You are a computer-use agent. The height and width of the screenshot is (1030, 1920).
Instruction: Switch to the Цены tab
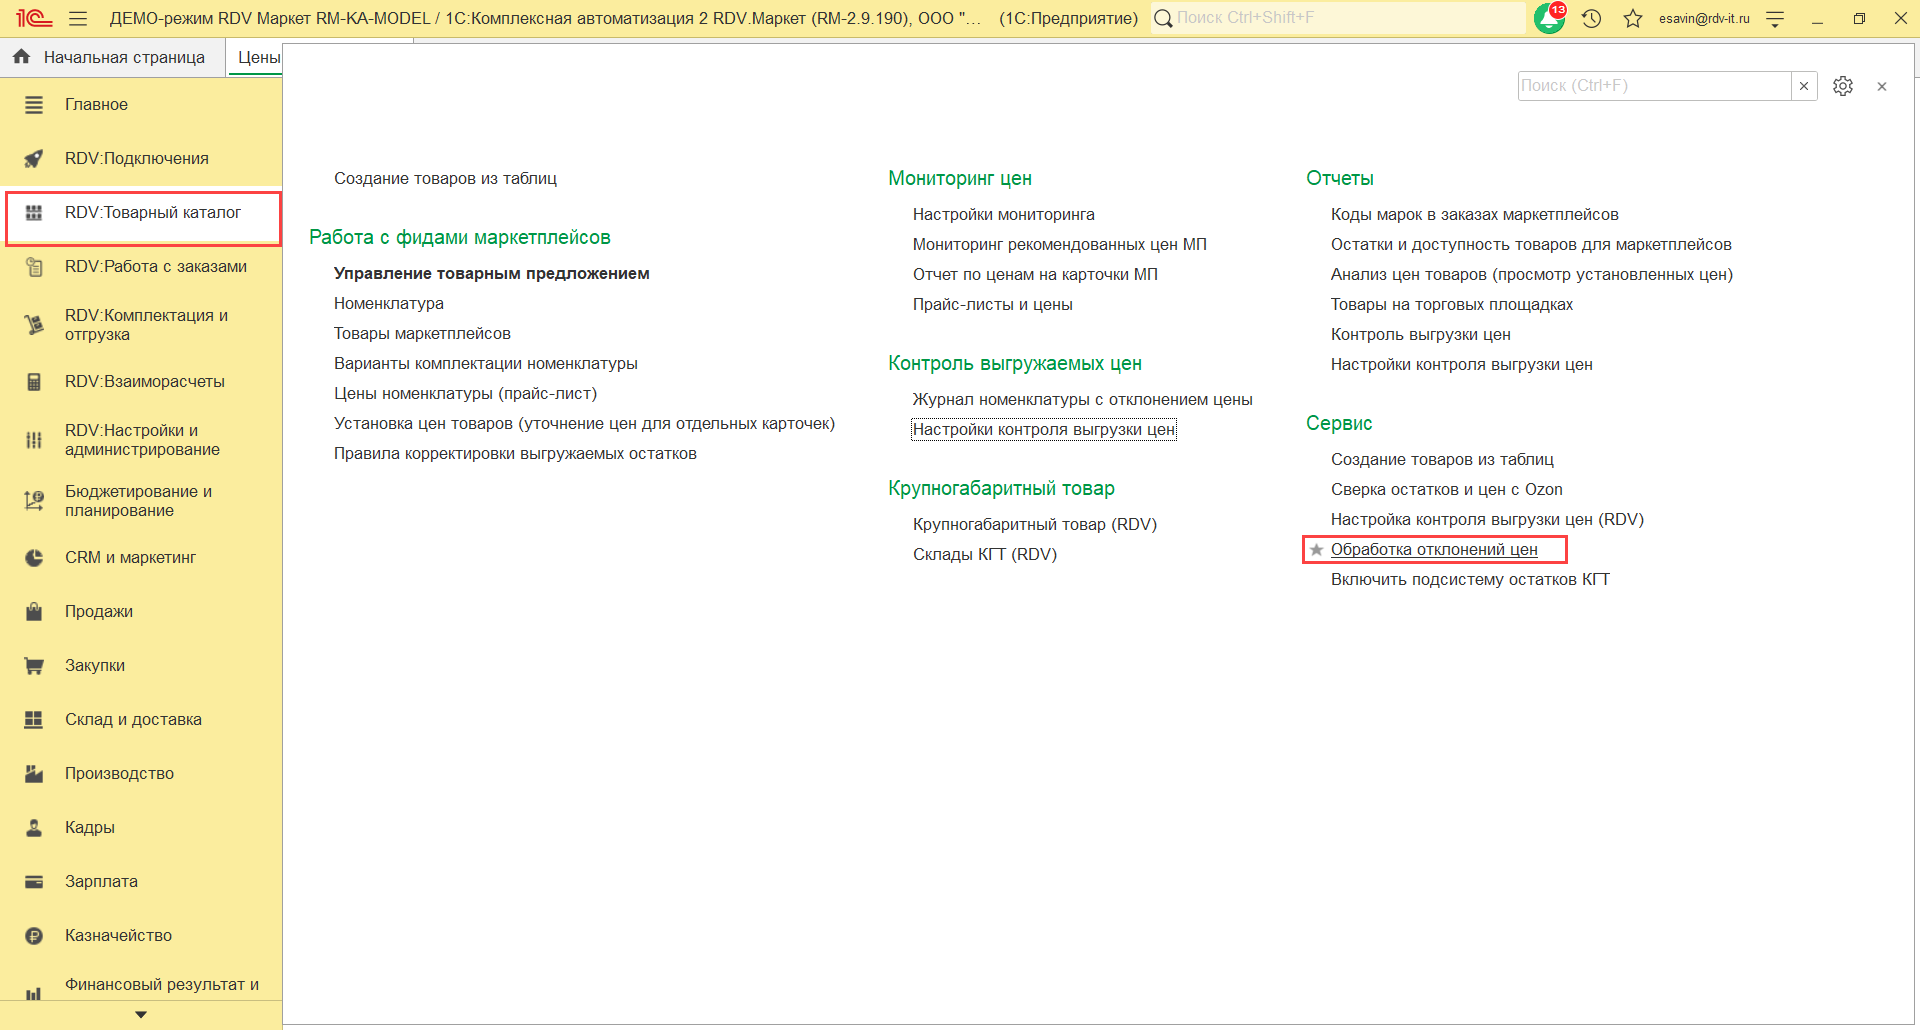click(x=258, y=58)
